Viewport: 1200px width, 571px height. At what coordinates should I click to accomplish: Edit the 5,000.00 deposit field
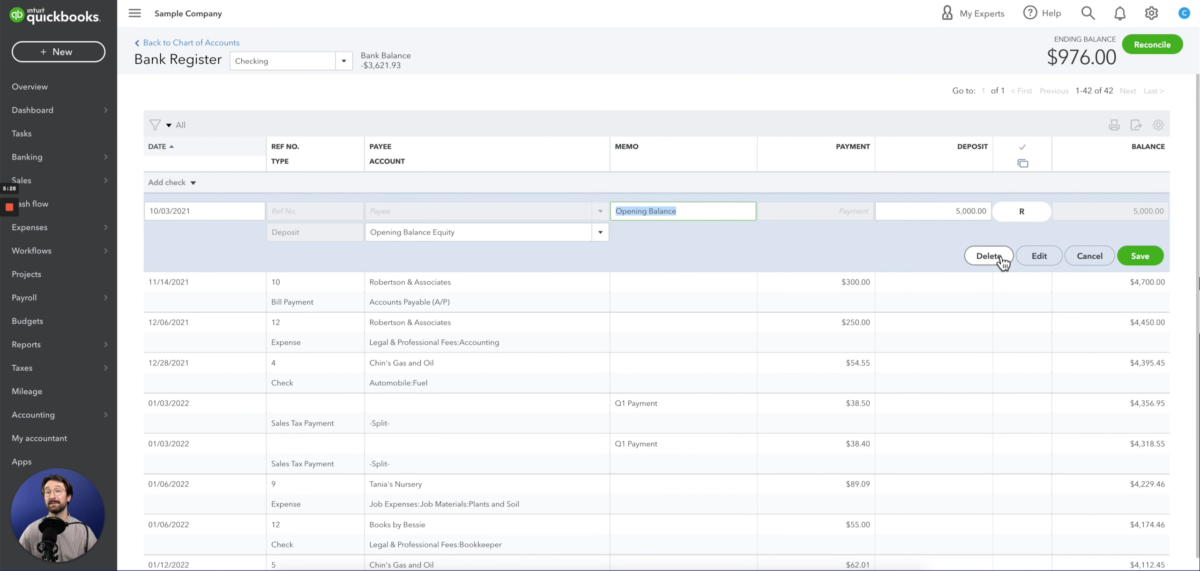click(x=933, y=211)
